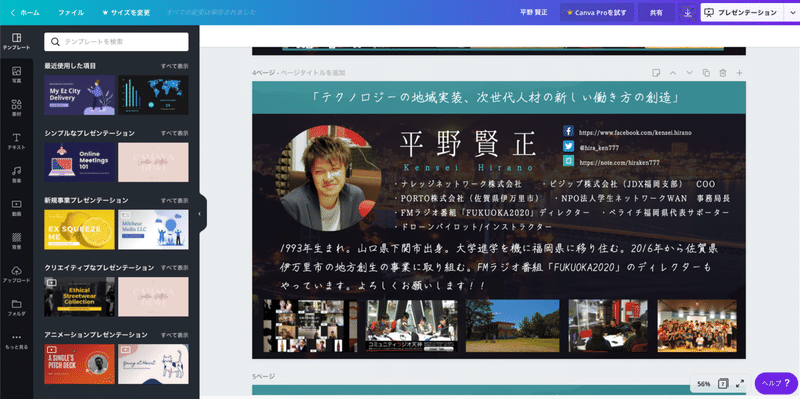Select the video call grid photo on slide

pos(310,326)
